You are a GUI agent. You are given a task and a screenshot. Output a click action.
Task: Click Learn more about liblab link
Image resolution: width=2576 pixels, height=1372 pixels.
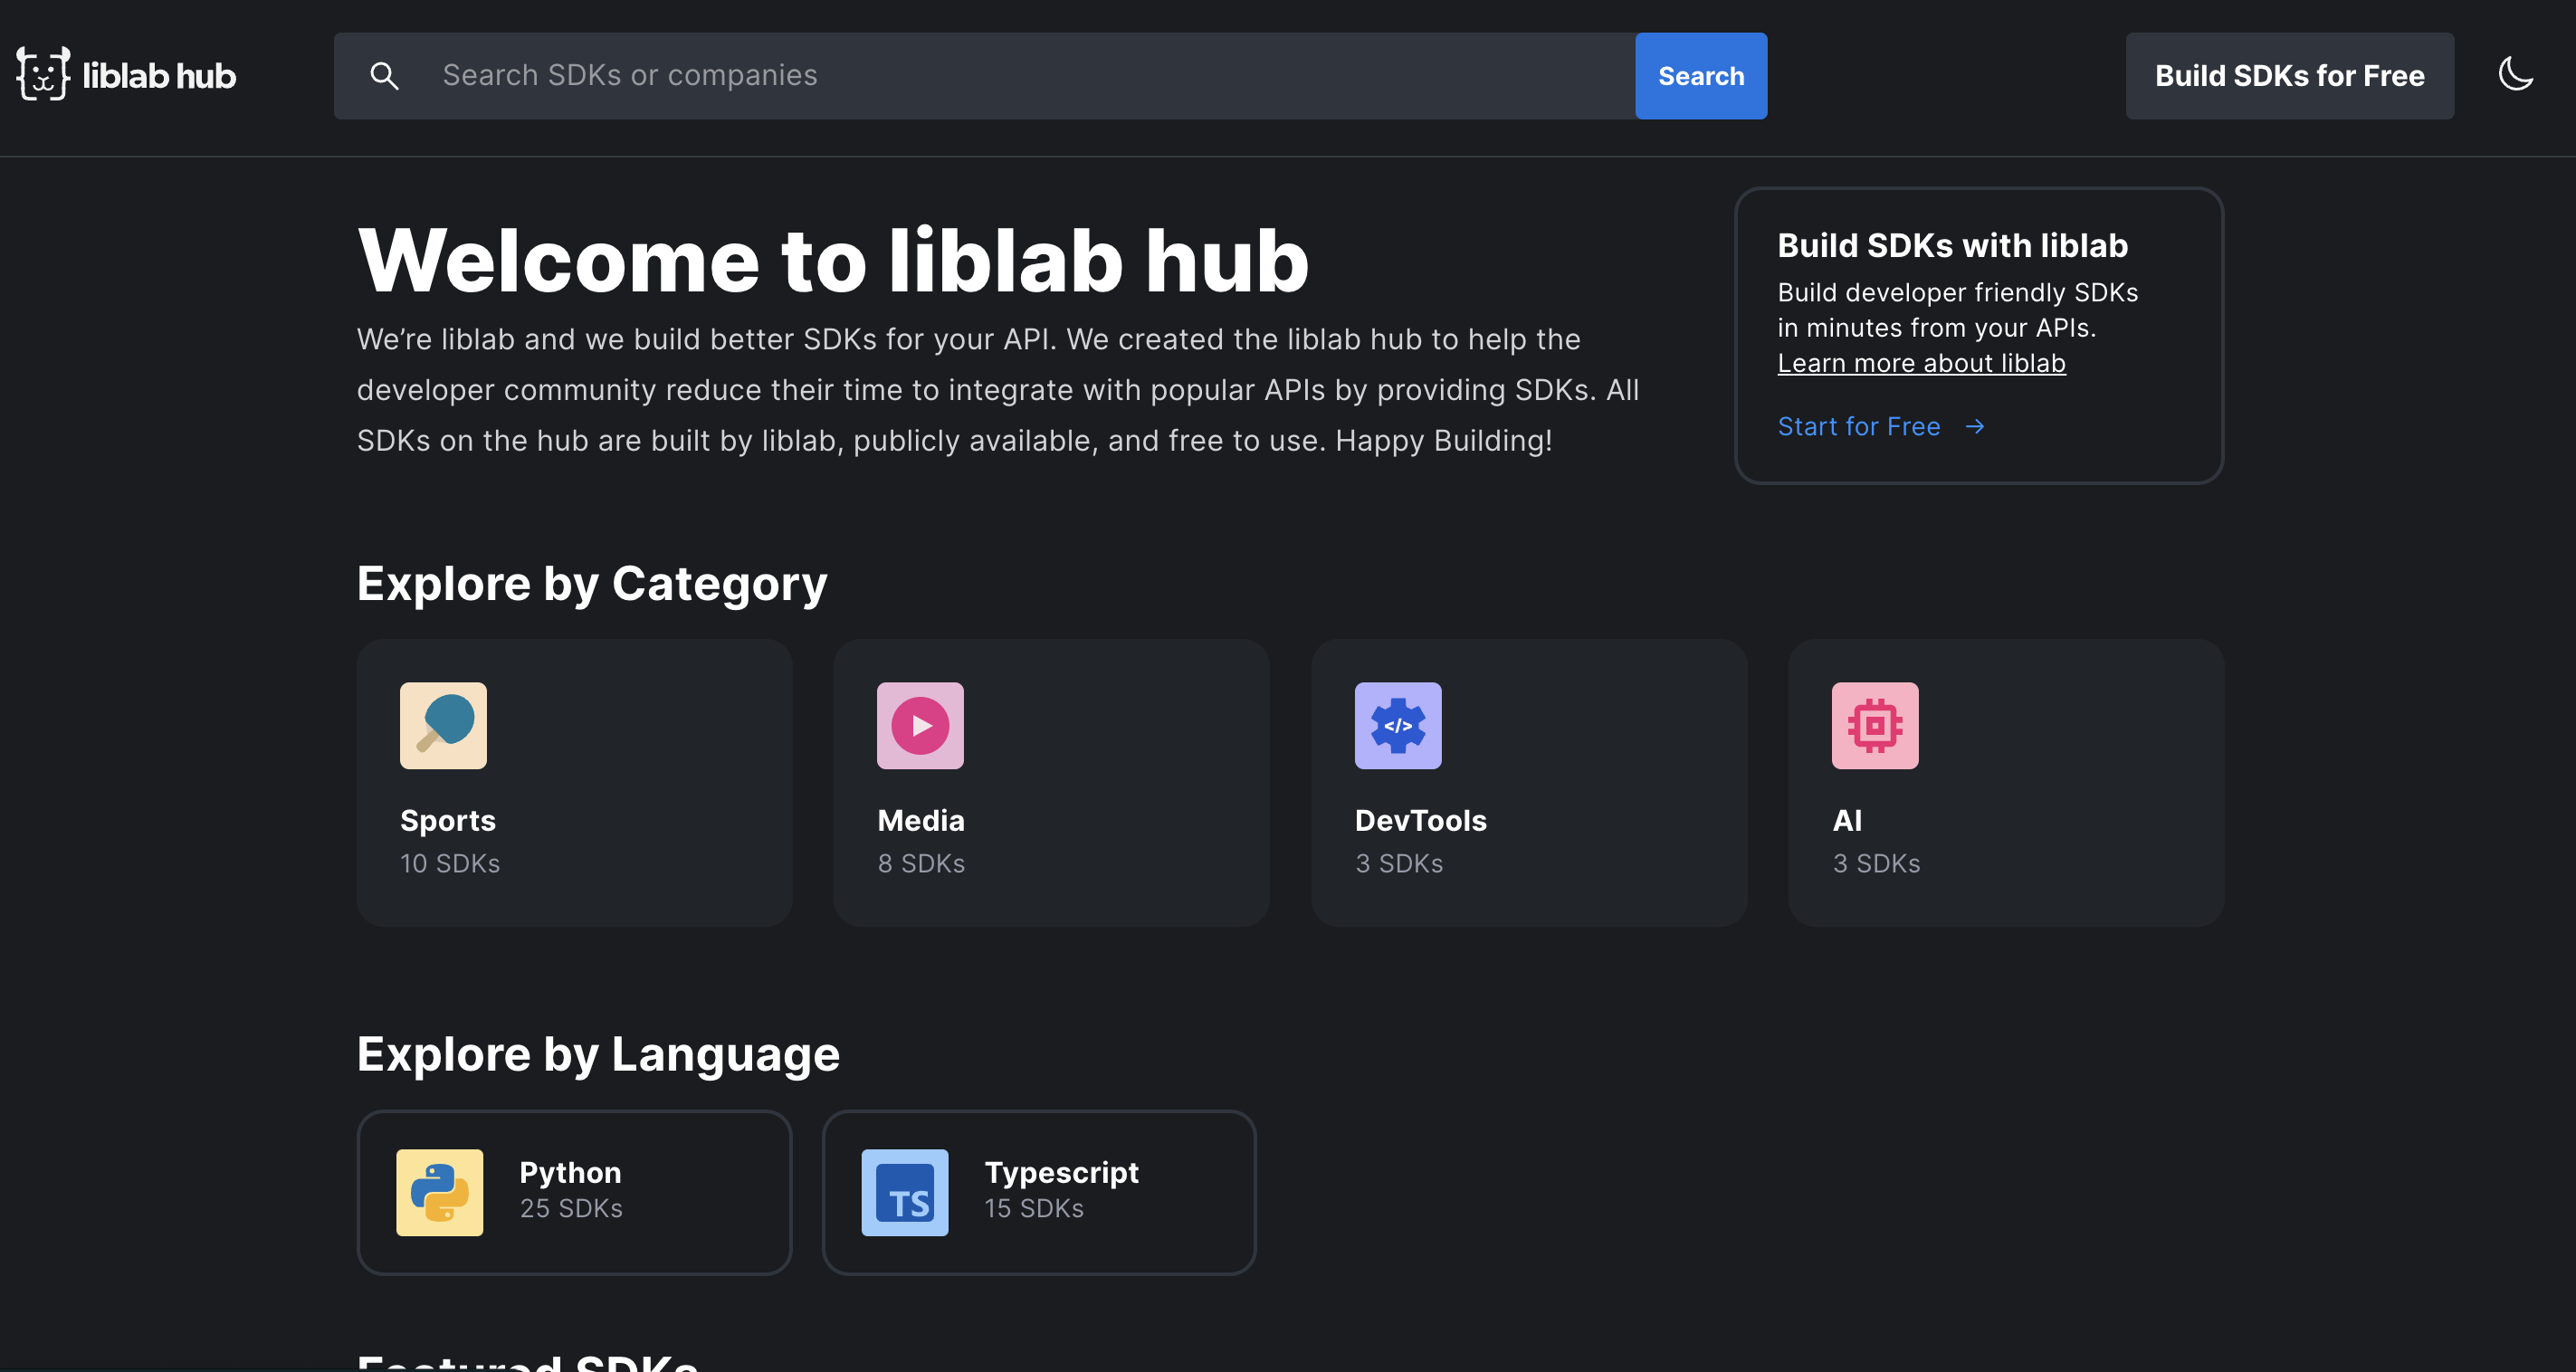(x=1922, y=361)
